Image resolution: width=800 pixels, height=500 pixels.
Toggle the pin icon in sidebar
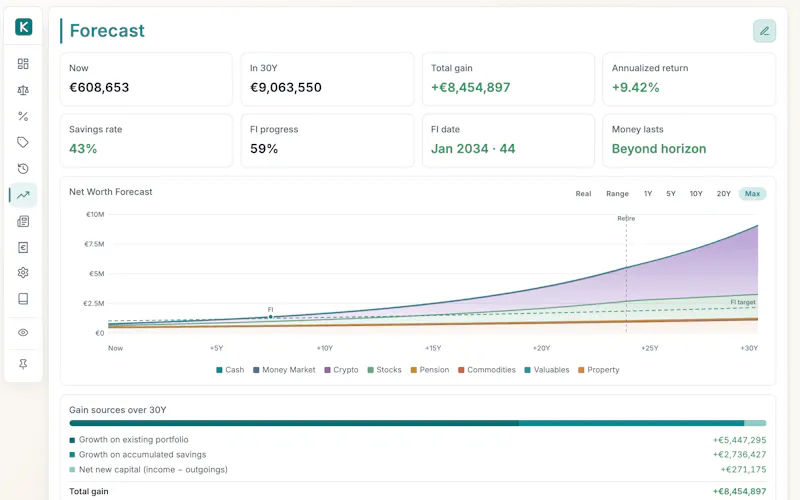[x=23, y=364]
